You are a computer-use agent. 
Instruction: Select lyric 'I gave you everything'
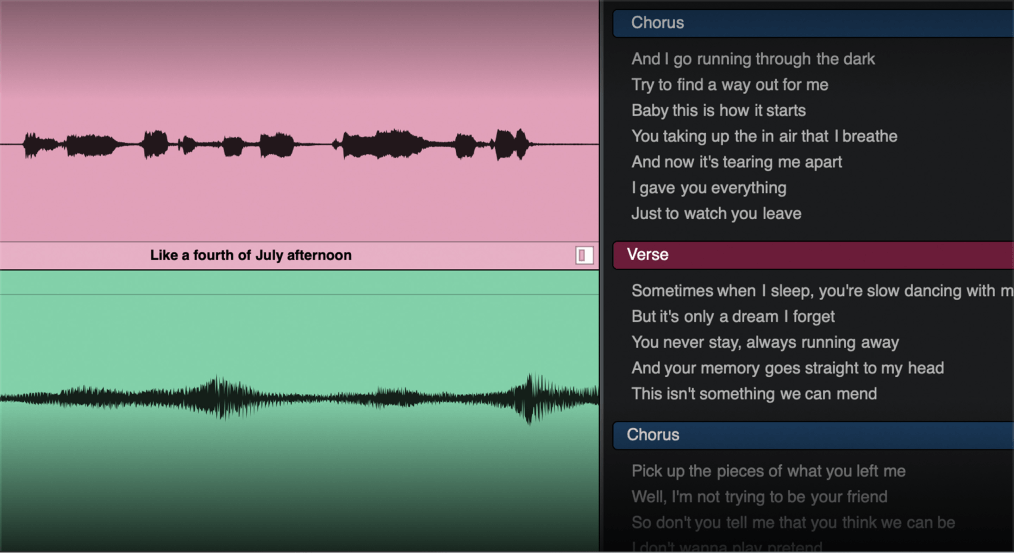[709, 188]
